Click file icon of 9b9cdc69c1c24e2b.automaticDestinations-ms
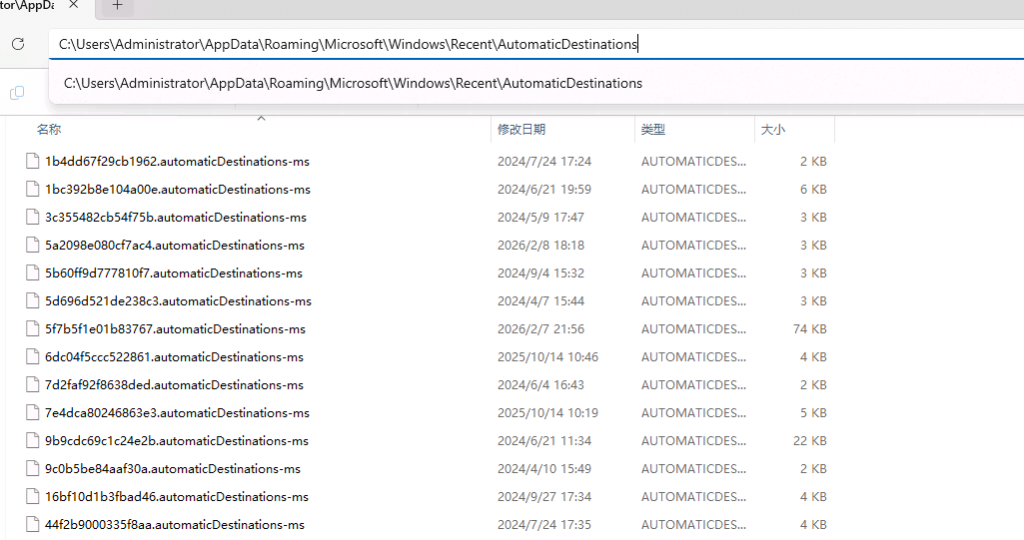1024x540 pixels. point(32,441)
